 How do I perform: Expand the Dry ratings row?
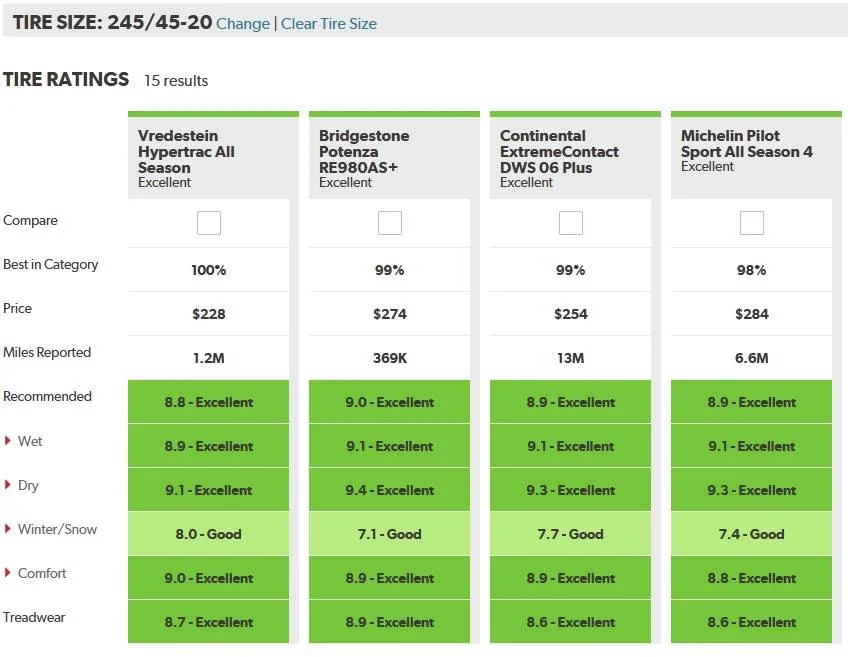click(x=21, y=485)
